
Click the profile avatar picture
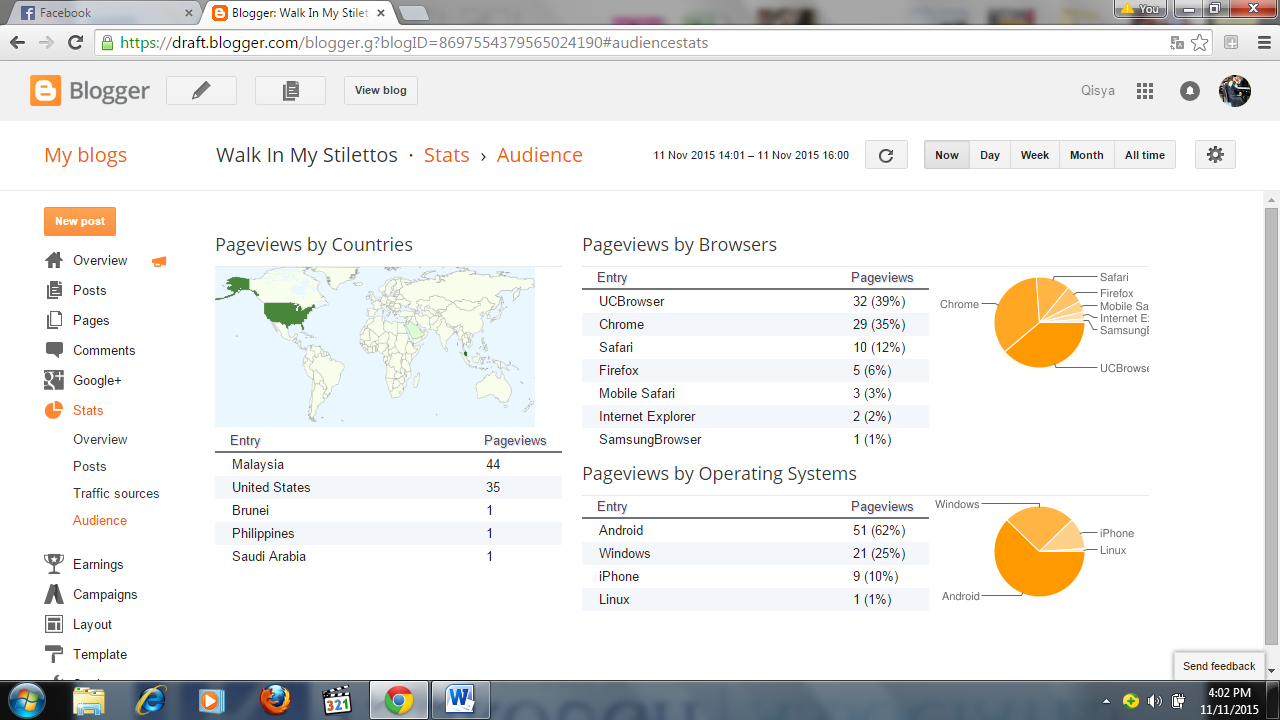pyautogui.click(x=1235, y=90)
